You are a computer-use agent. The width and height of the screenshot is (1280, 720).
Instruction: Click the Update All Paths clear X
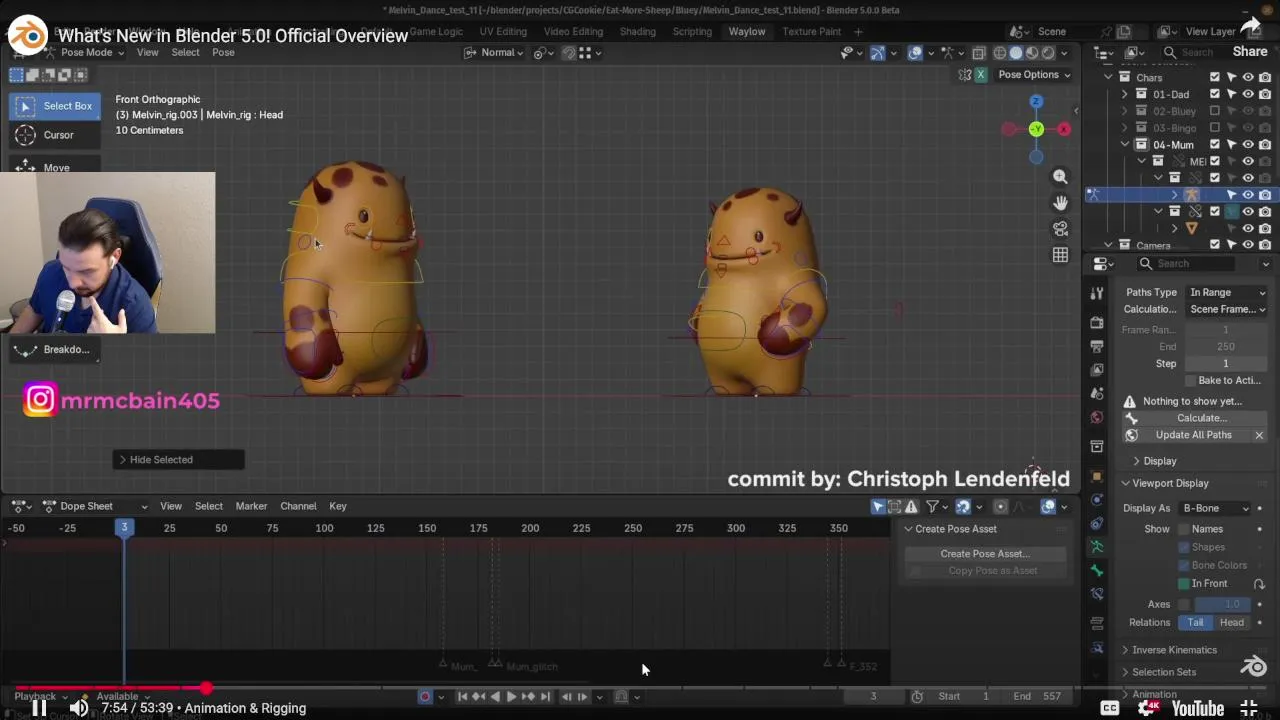point(1259,435)
